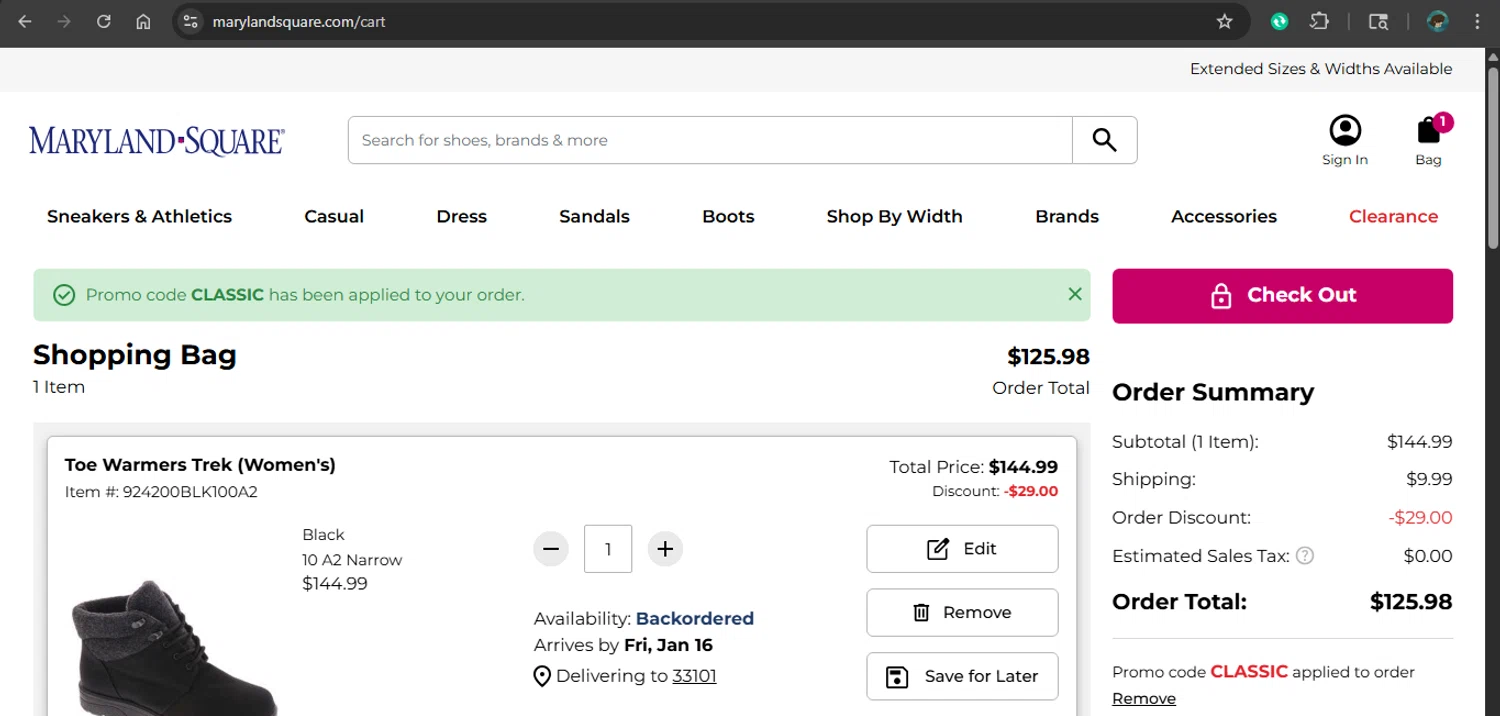1500x716 pixels.
Task: Click the Maryland Square logo
Action: (157, 141)
